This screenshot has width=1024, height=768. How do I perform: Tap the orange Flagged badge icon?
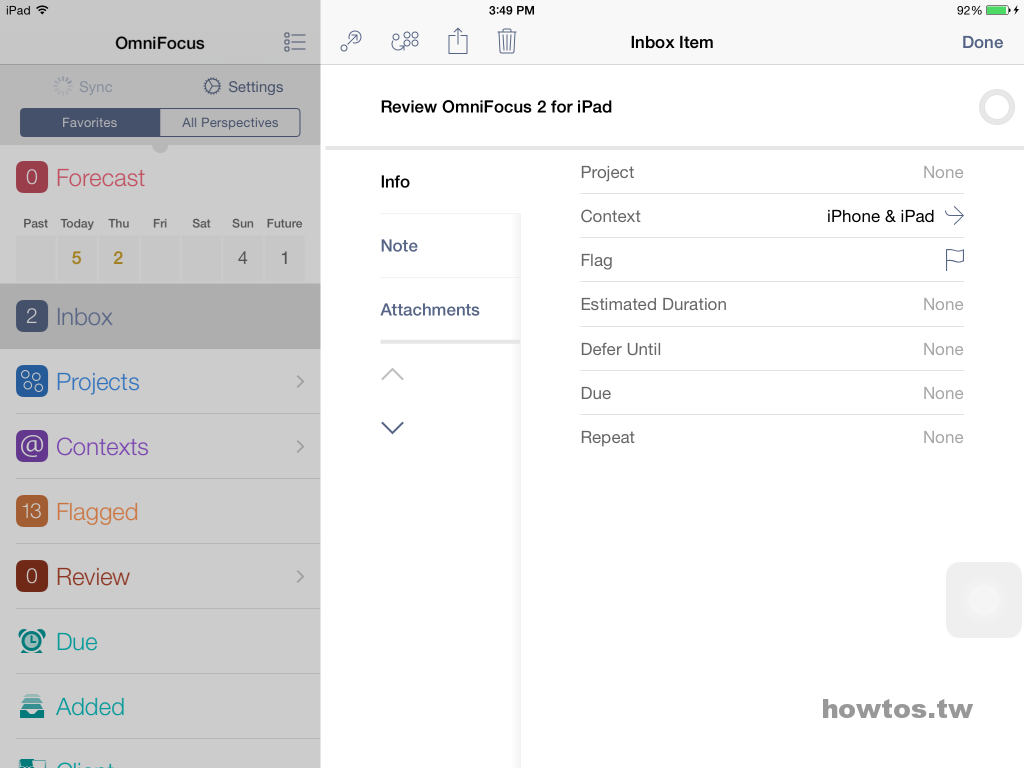tap(32, 511)
